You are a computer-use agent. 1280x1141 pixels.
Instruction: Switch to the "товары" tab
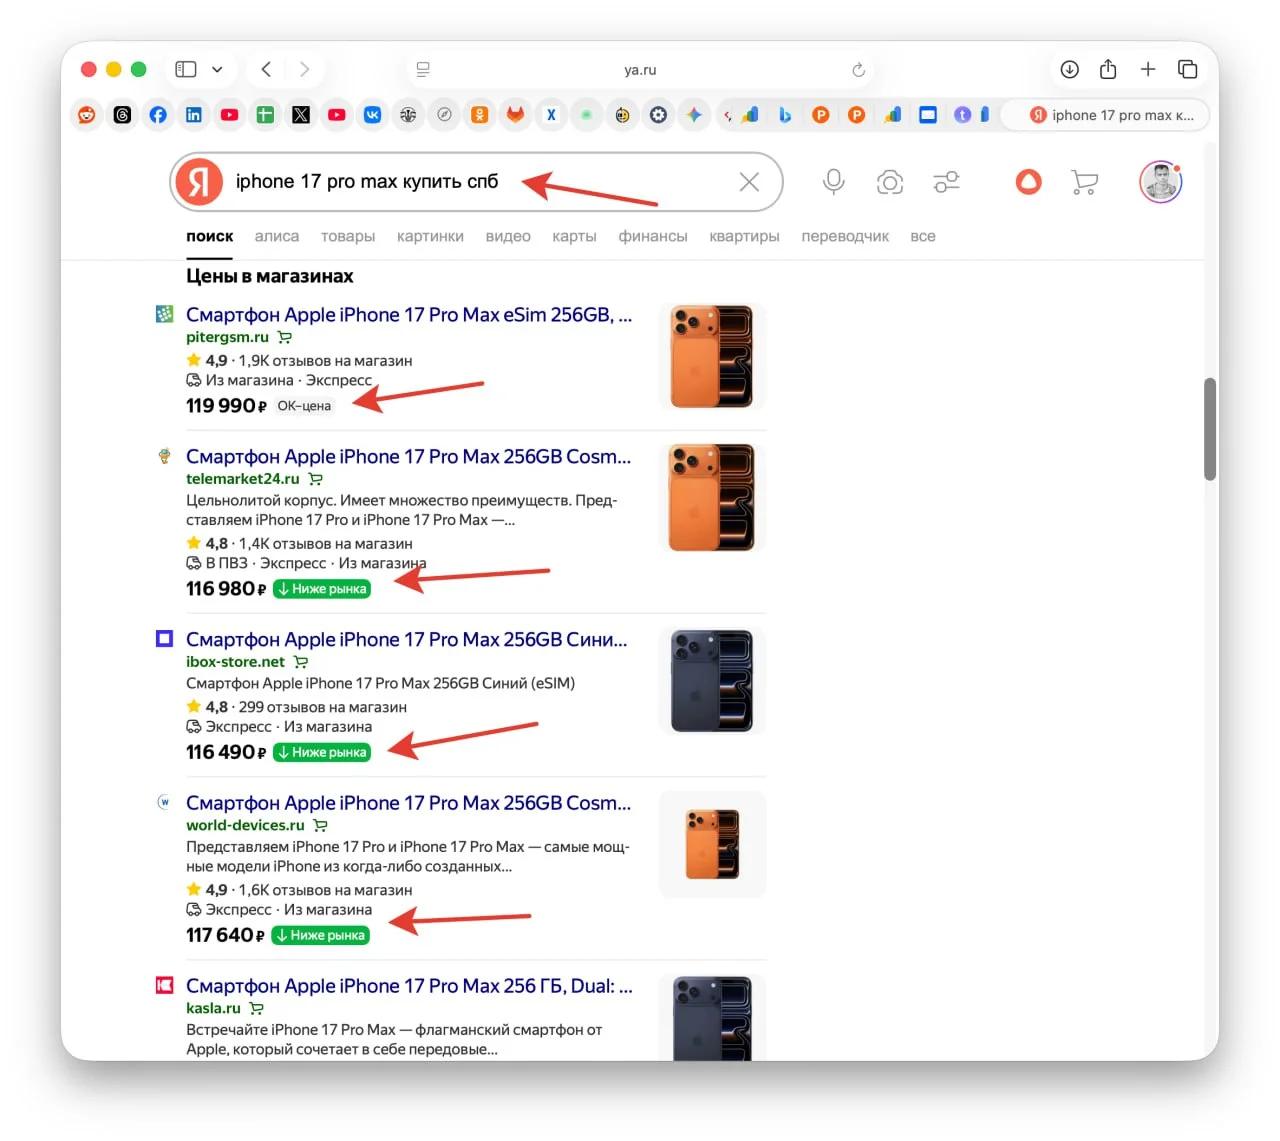tap(347, 237)
